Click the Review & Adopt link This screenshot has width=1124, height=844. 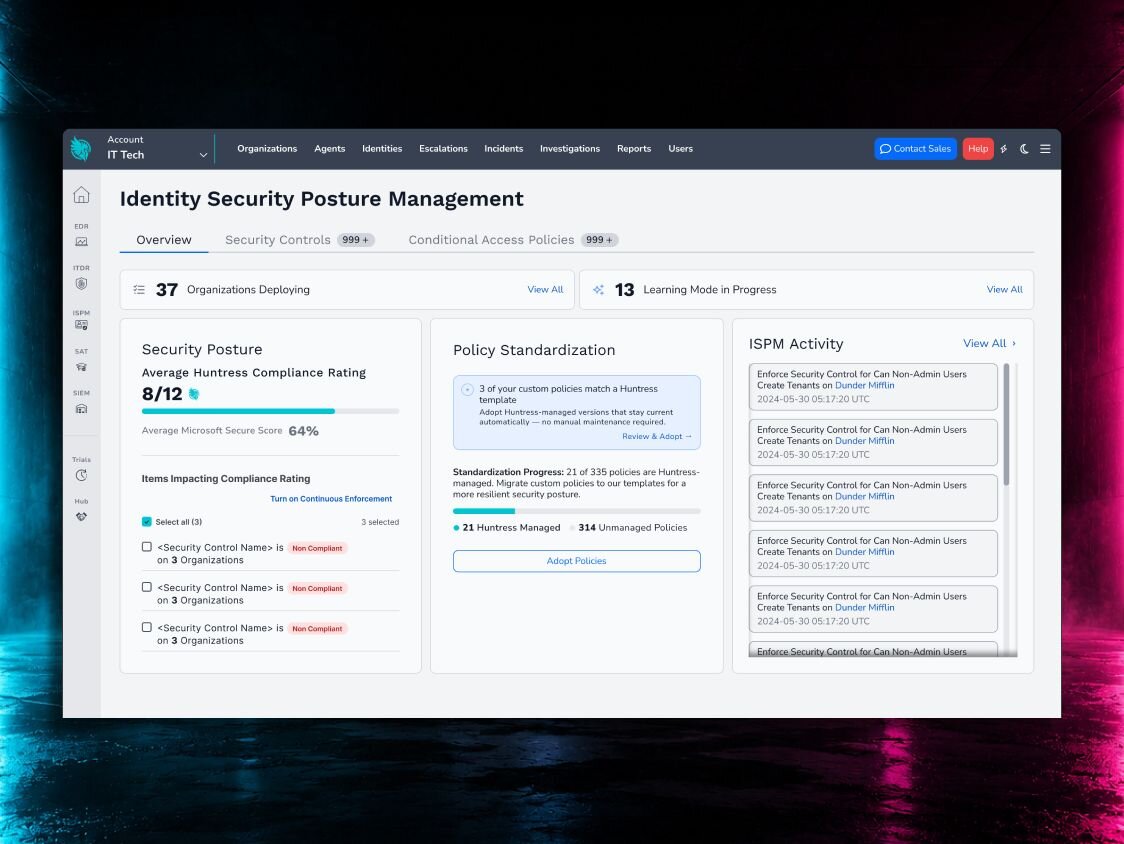pyautogui.click(x=657, y=436)
